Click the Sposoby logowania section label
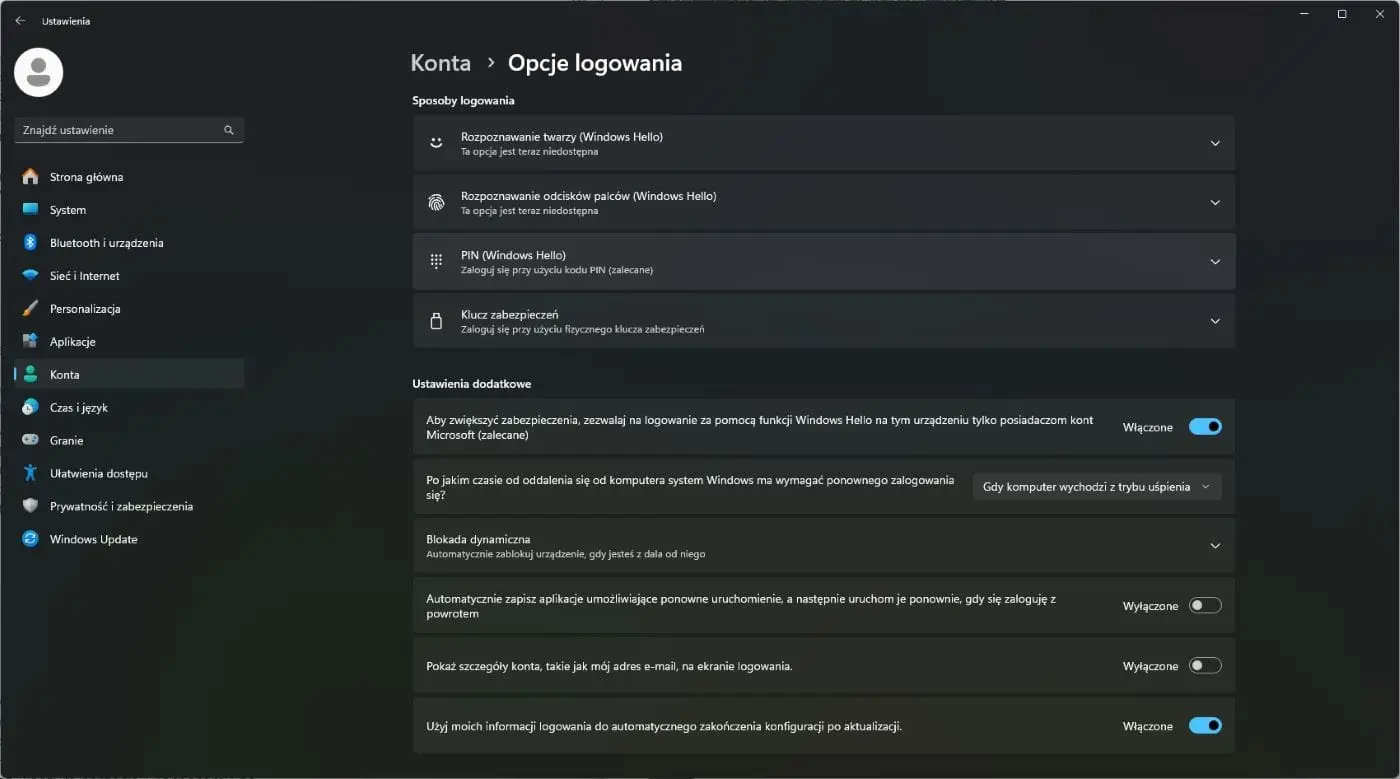 [463, 101]
